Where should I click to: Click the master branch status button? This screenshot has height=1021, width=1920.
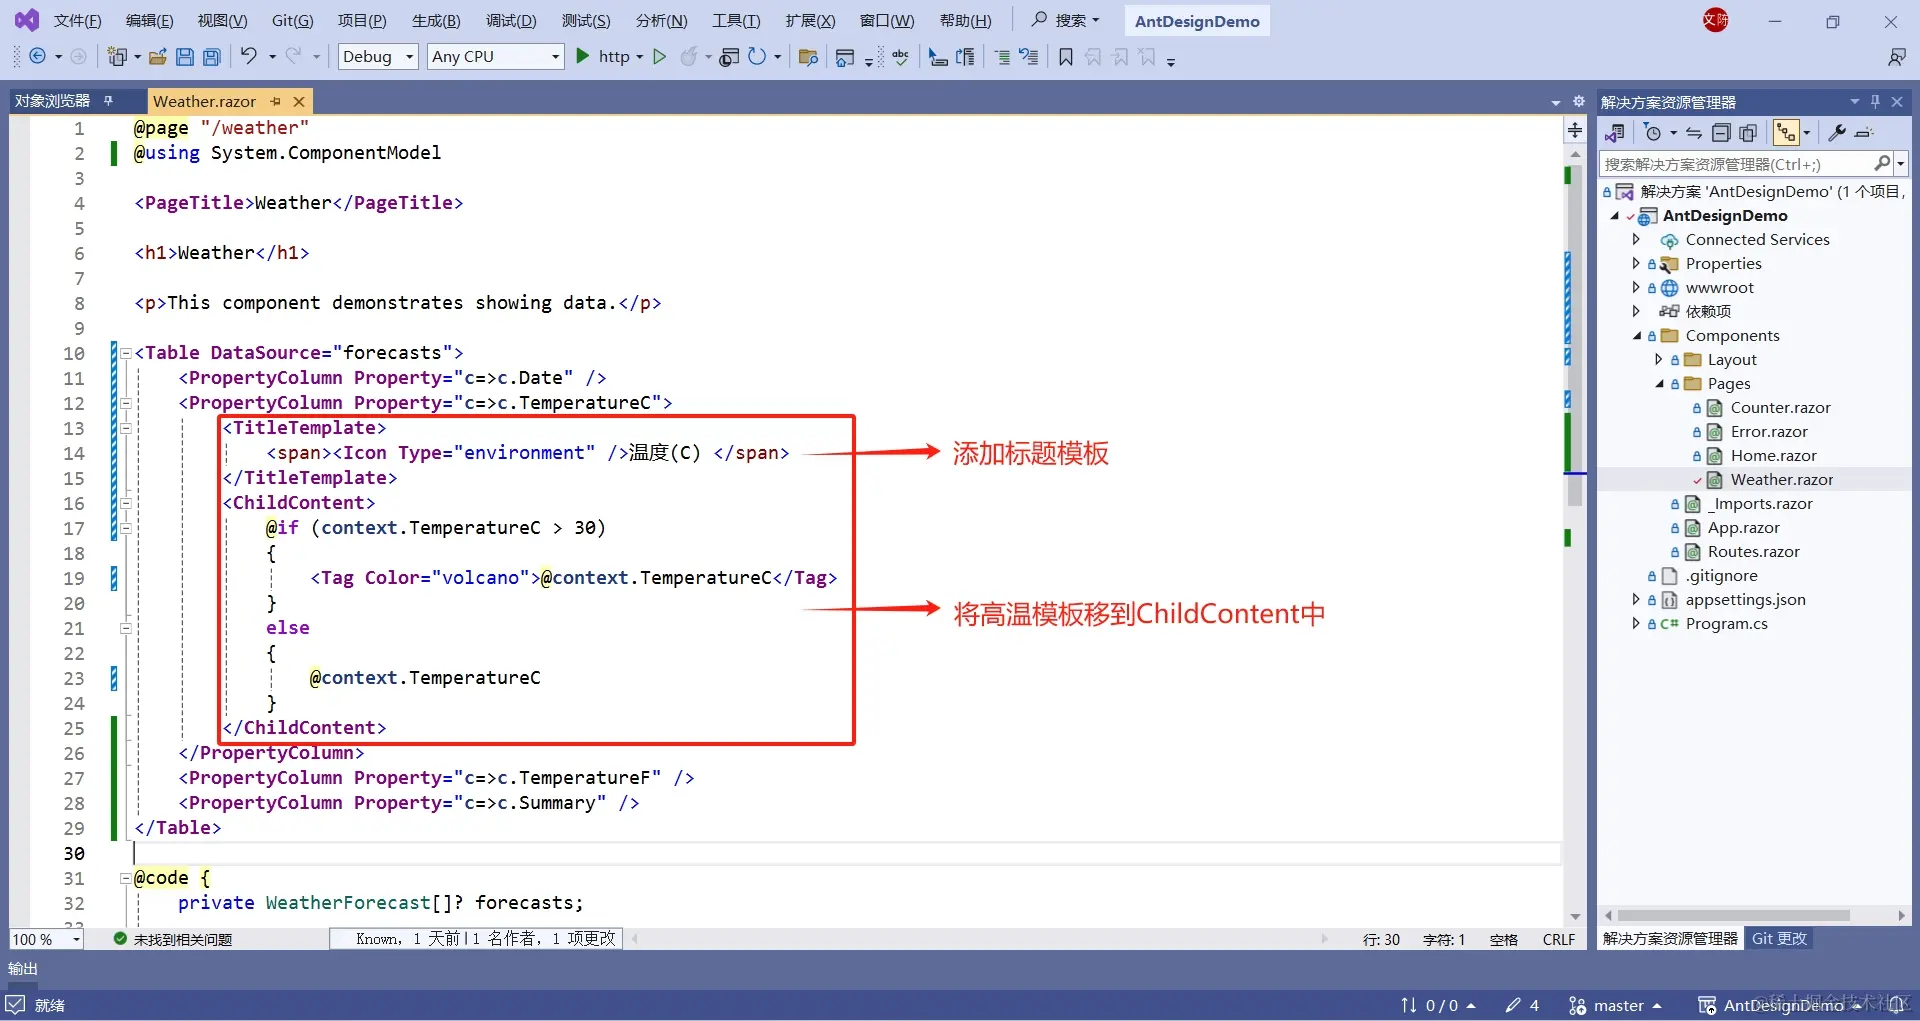1615,1005
